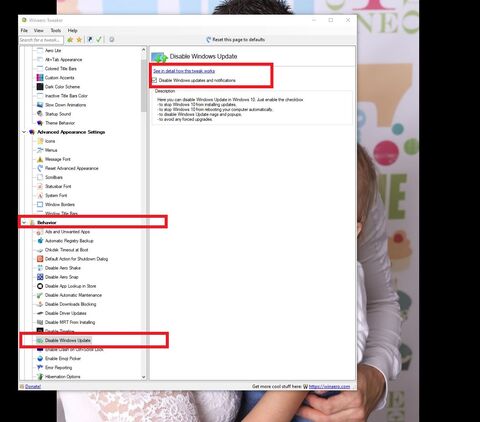Open the 'See in detail how this tweak works' link

click(x=184, y=71)
